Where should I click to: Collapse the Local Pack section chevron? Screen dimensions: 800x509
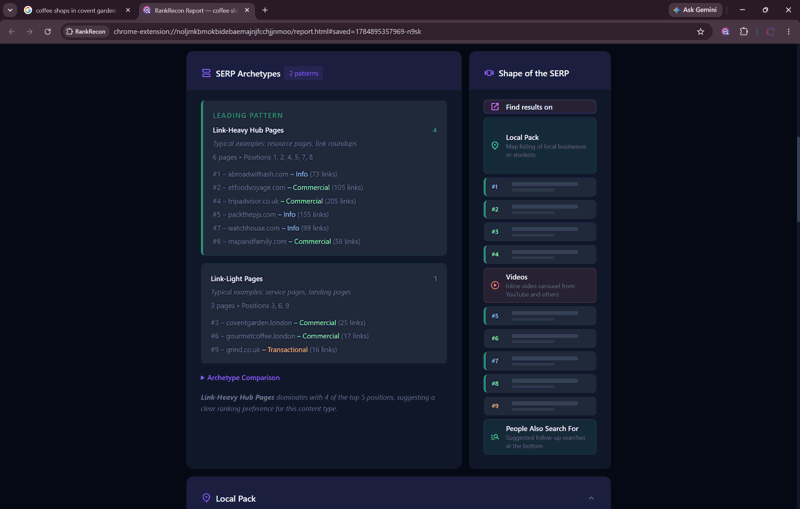coord(591,498)
